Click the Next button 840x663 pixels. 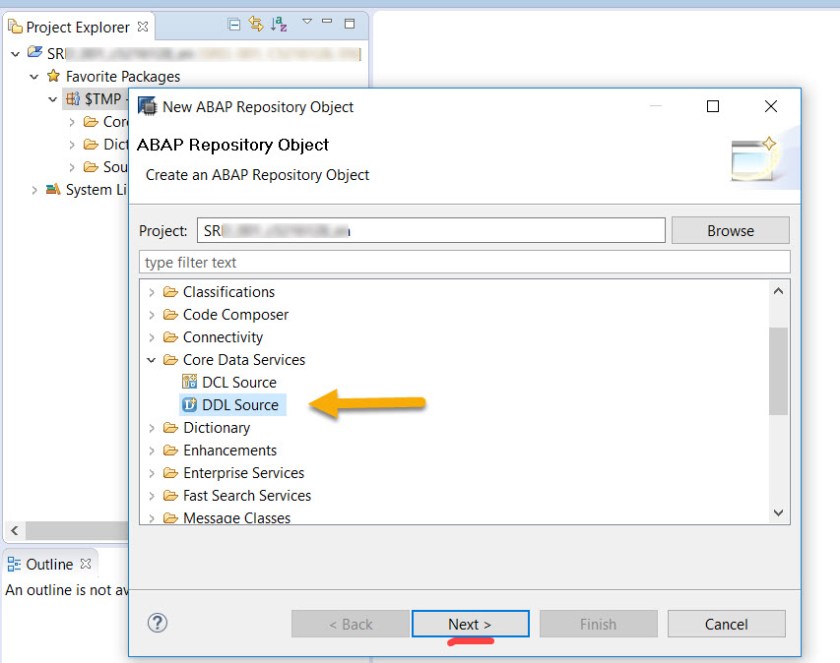(x=470, y=623)
